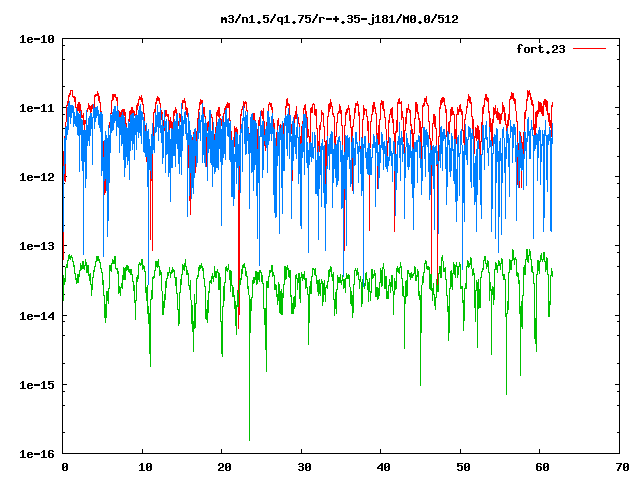Image resolution: width=640 pixels, height=480 pixels.
Task: Click y-axis label 1e-12
Action: tap(37, 177)
